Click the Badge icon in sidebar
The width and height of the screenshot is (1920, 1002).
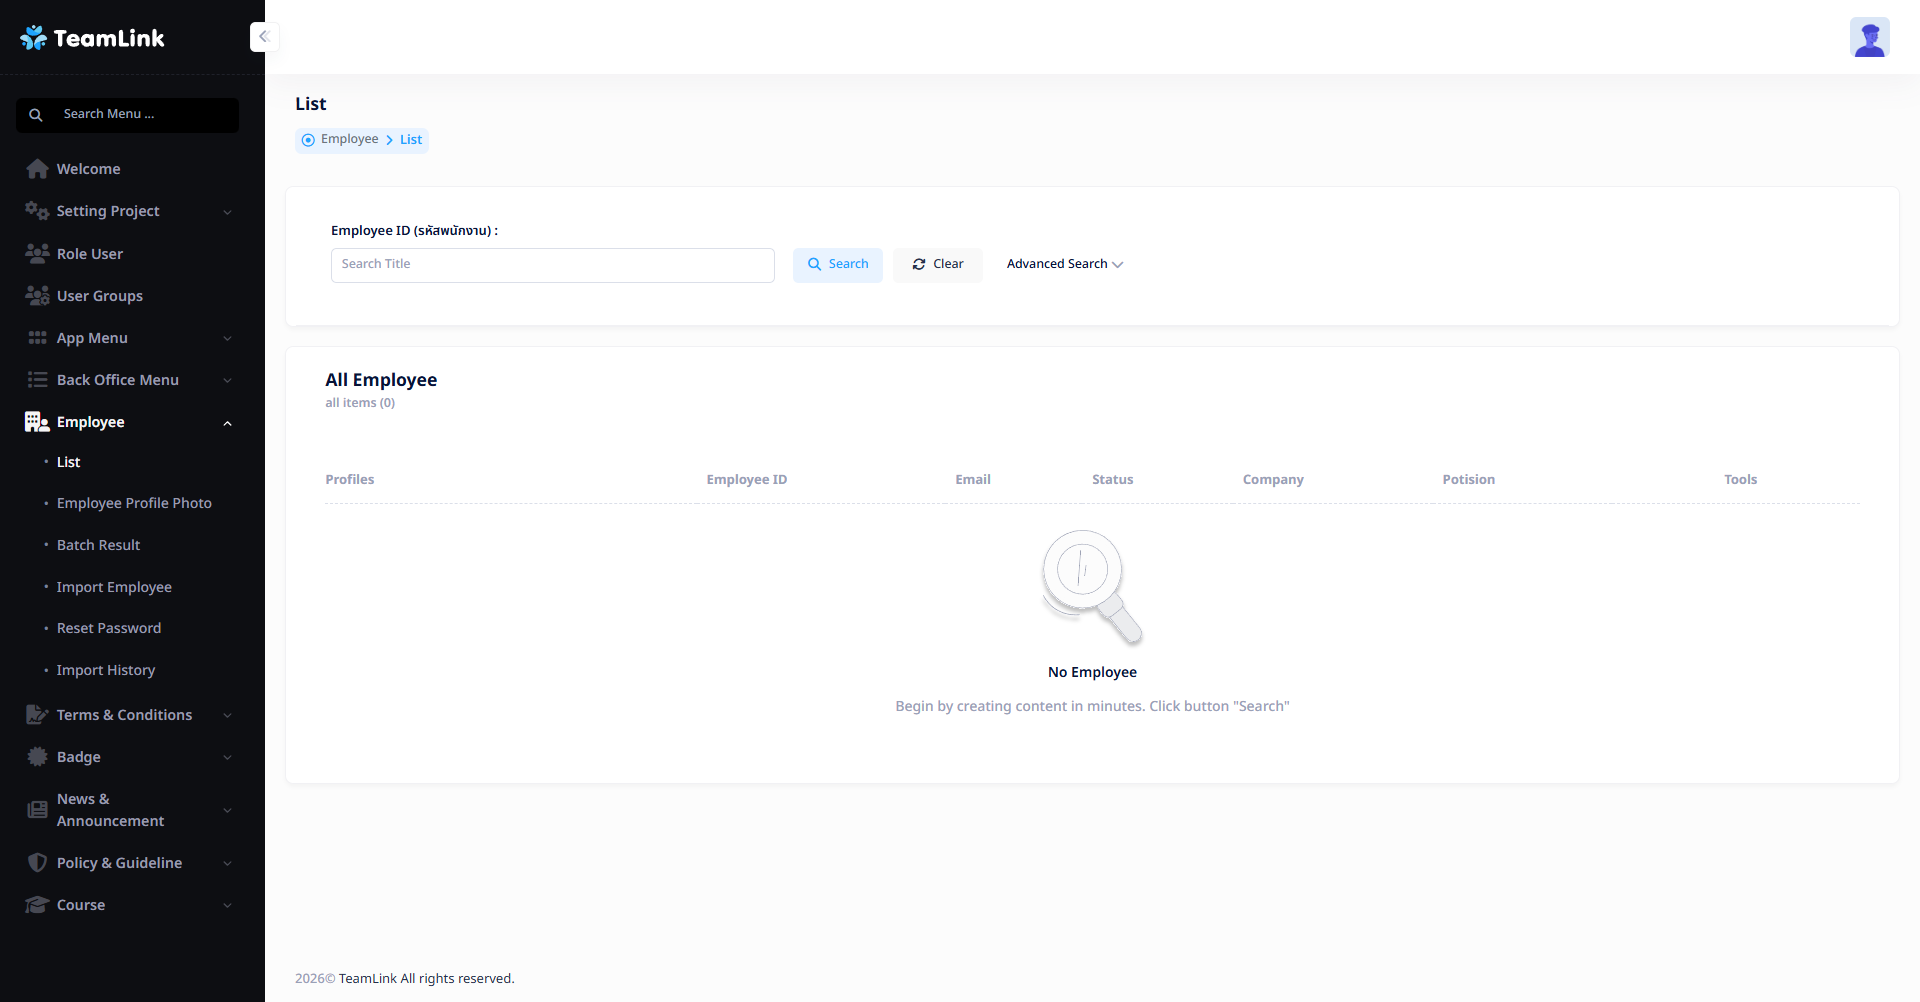pos(37,757)
